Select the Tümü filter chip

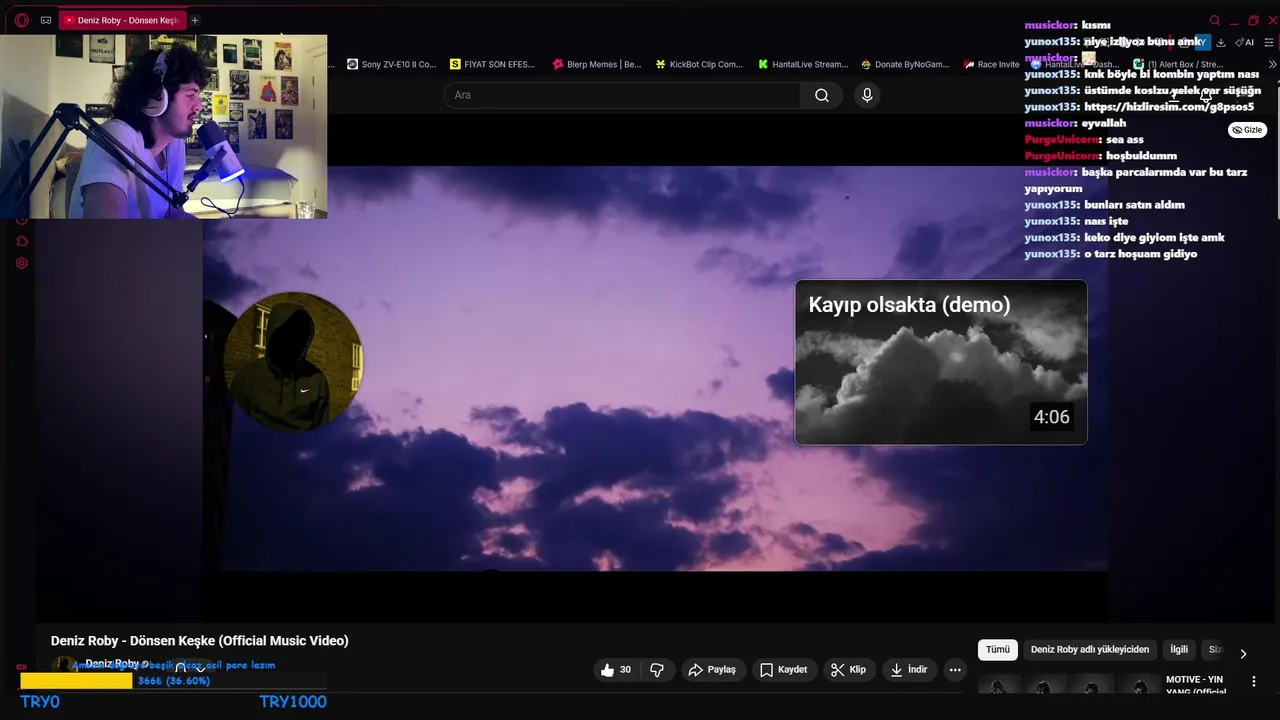click(x=998, y=650)
